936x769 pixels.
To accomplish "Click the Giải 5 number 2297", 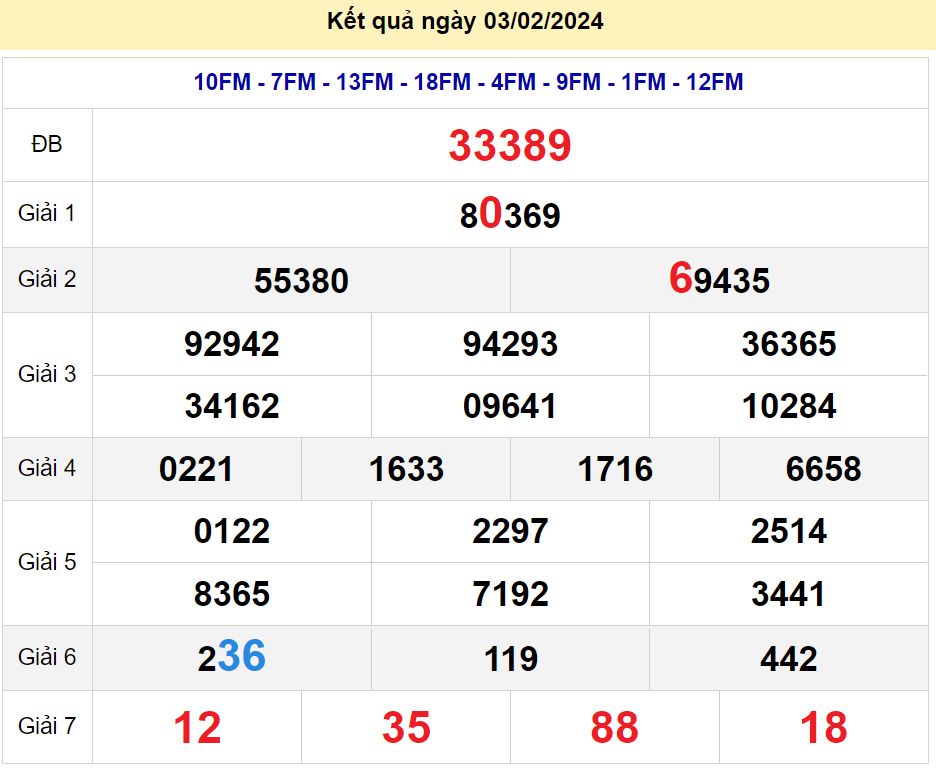I will [510, 531].
